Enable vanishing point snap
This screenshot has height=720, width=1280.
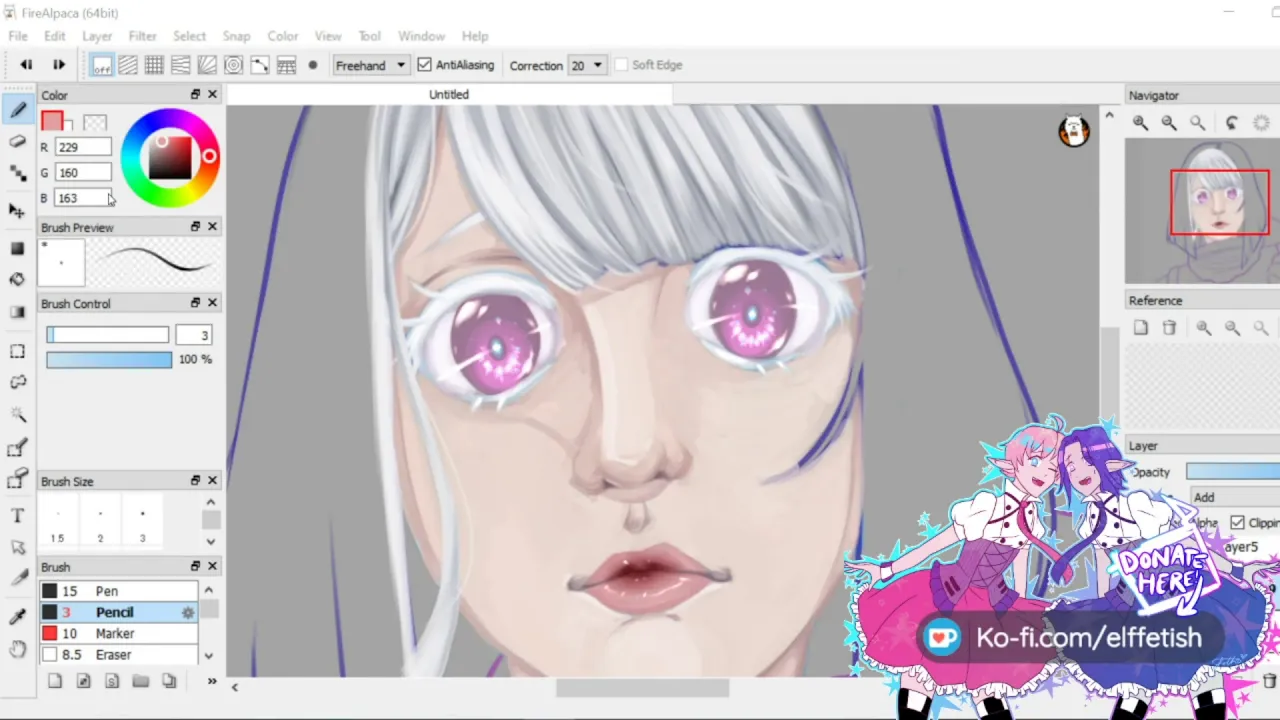pyautogui.click(x=181, y=65)
